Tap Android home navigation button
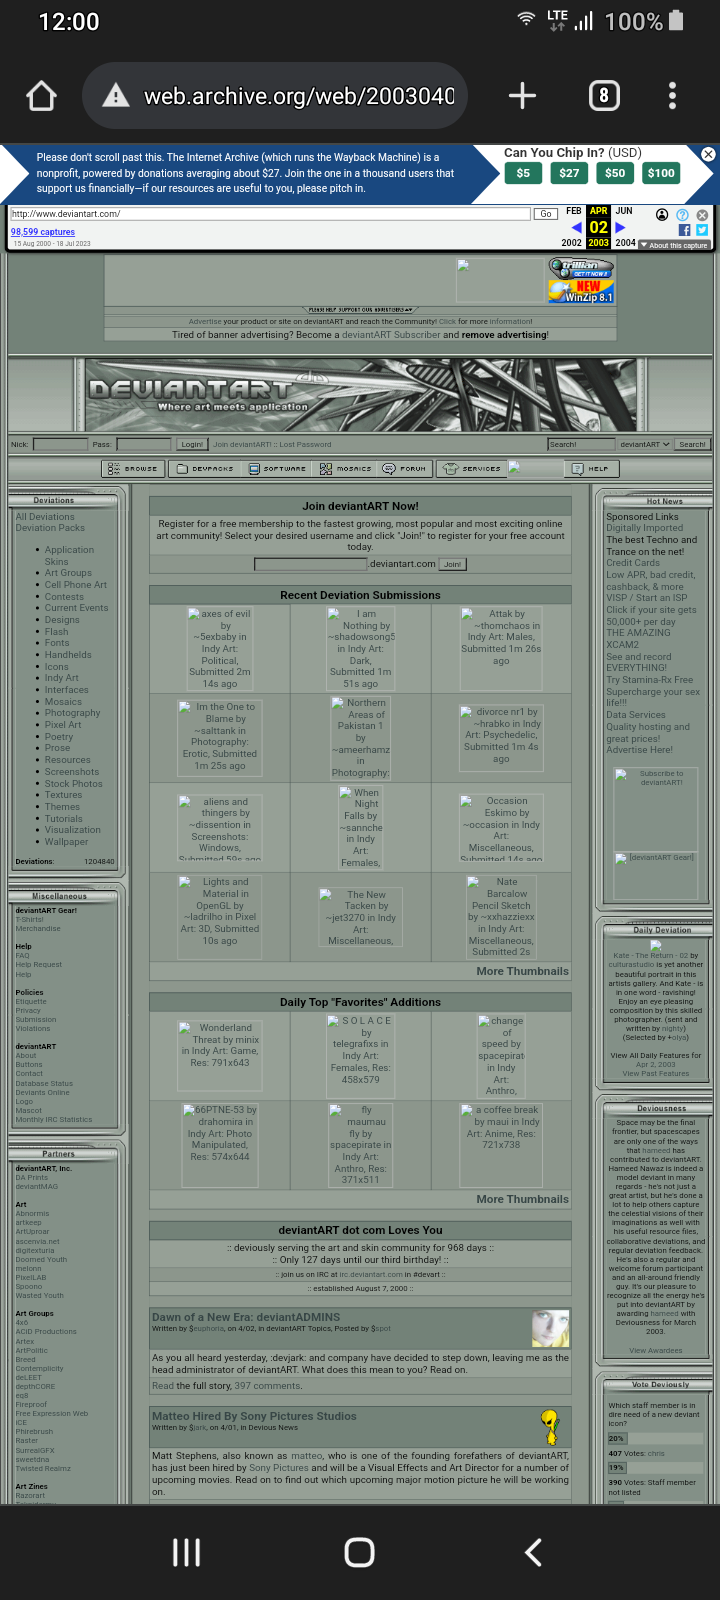 [360, 1552]
